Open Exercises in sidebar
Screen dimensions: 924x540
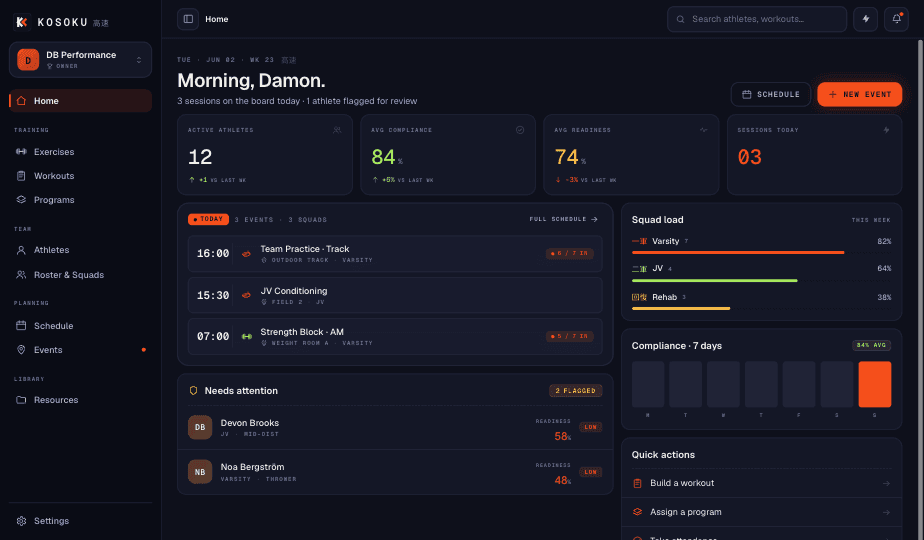coord(81,152)
